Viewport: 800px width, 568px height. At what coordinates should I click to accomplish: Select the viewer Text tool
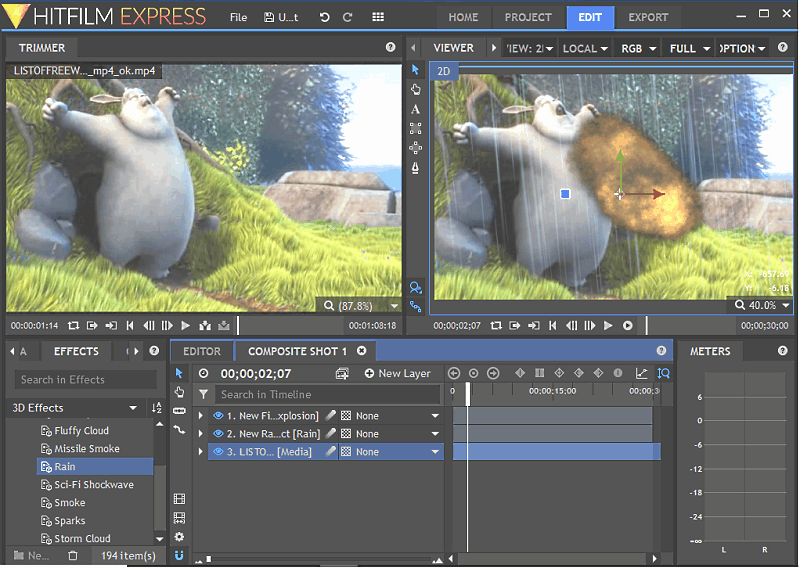tap(415, 109)
